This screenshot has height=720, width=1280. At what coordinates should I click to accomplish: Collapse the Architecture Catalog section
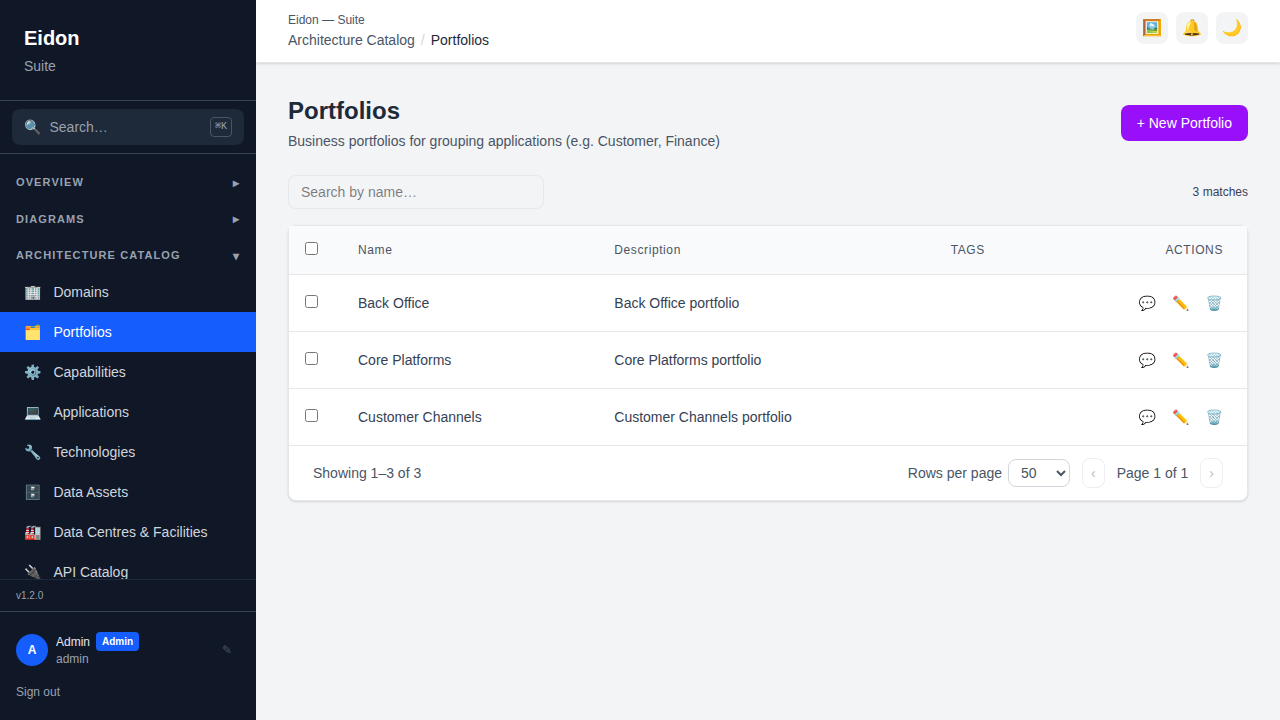click(128, 256)
